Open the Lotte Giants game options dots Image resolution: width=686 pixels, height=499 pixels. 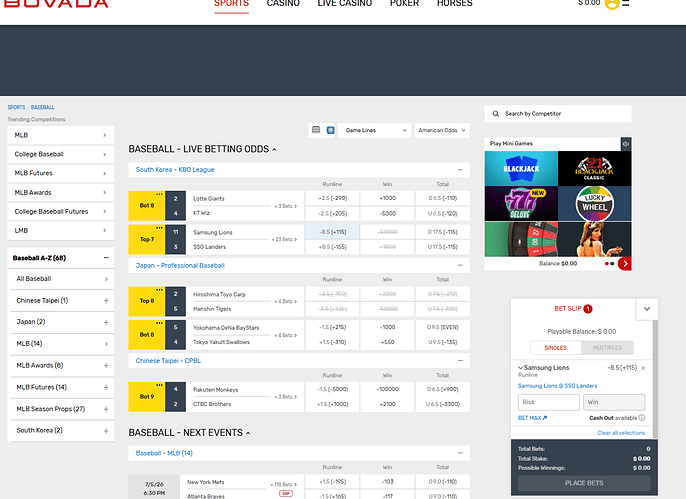coord(159,194)
